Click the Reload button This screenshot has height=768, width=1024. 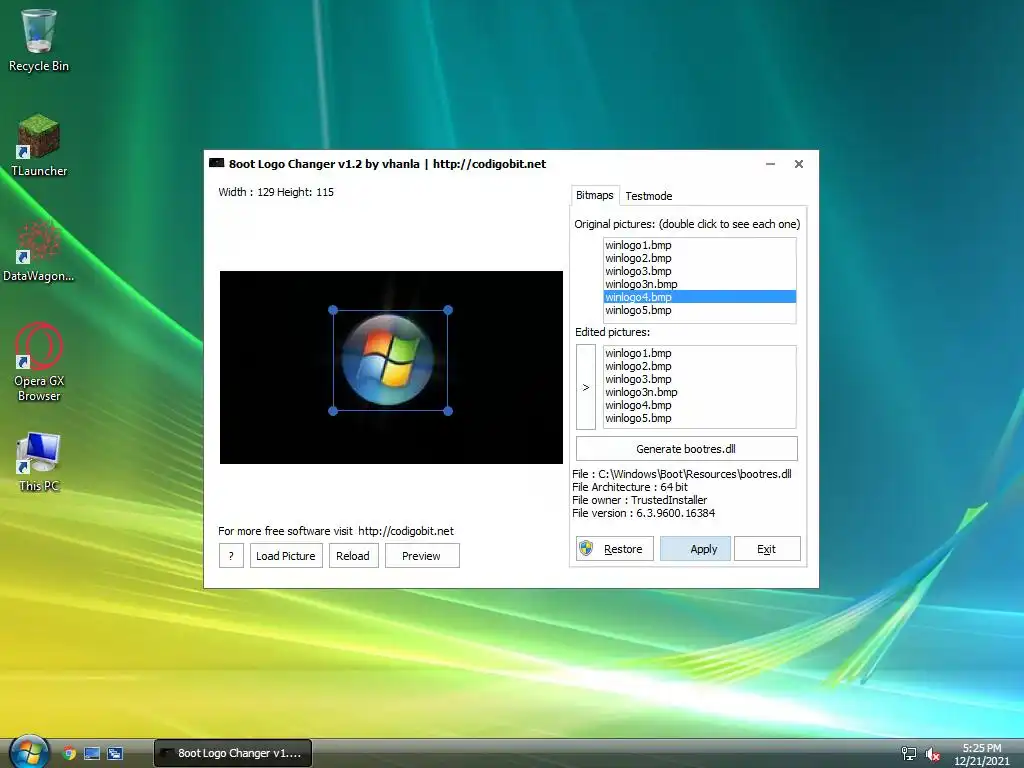(353, 556)
